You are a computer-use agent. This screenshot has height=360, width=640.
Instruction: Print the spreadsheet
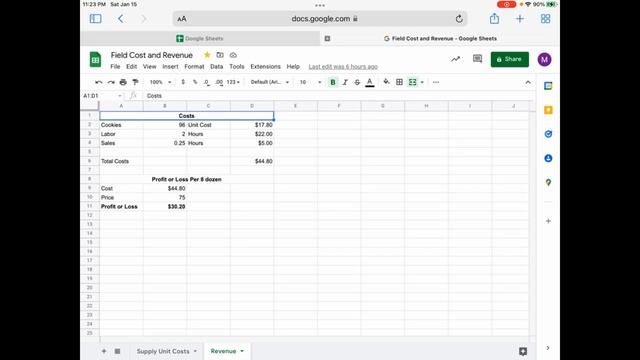(x=123, y=82)
